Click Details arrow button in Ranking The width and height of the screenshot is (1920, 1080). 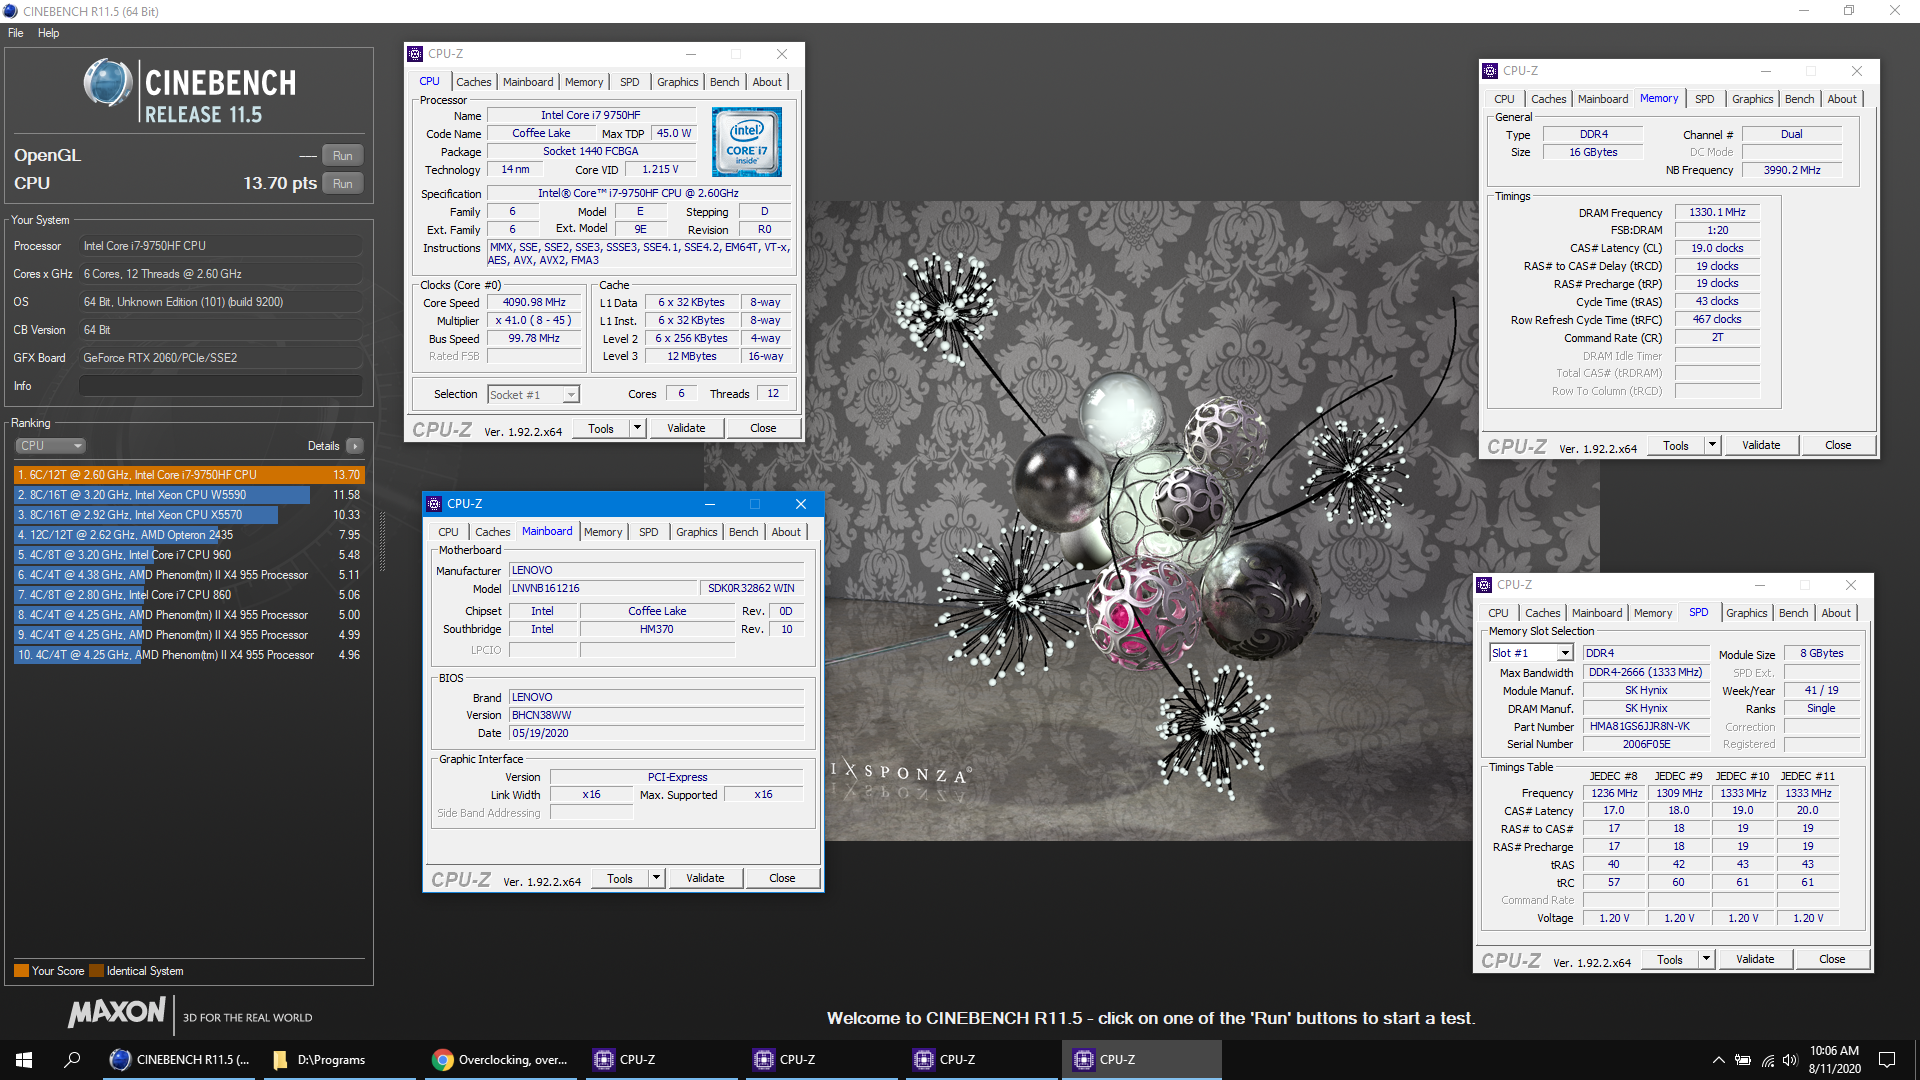pyautogui.click(x=355, y=446)
